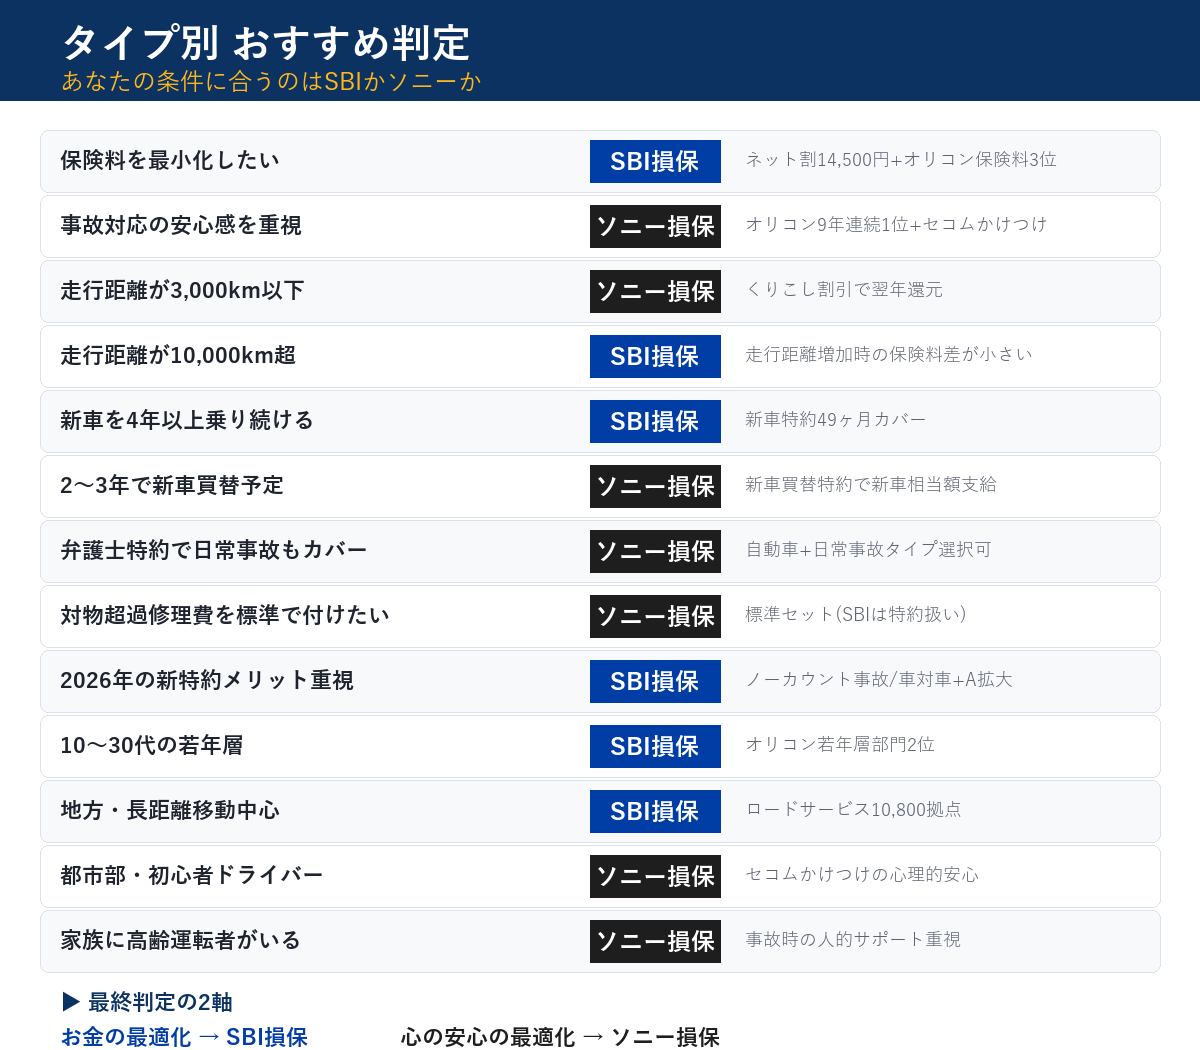Click the タイプ別 おすすめ判定 header
The image size is (1200, 1050).
pos(268,43)
